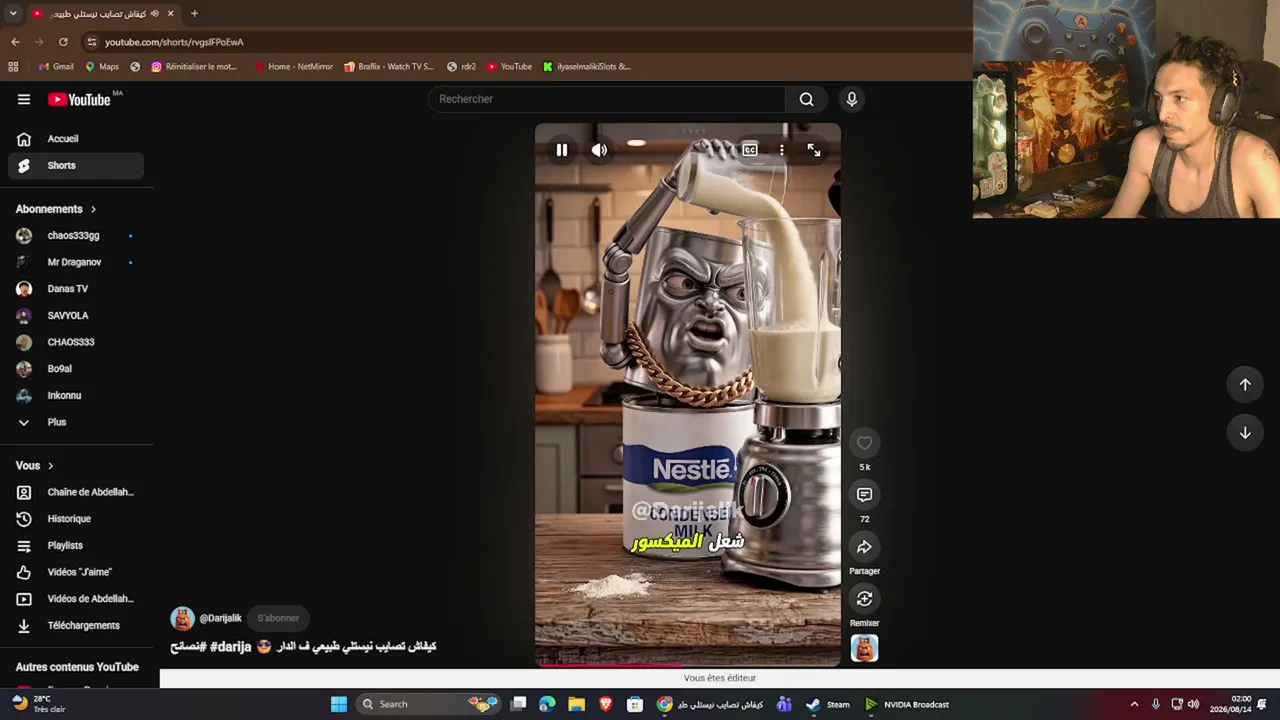Open Vidéos de Abdellah entry
The image size is (1280, 720).
tap(76, 599)
